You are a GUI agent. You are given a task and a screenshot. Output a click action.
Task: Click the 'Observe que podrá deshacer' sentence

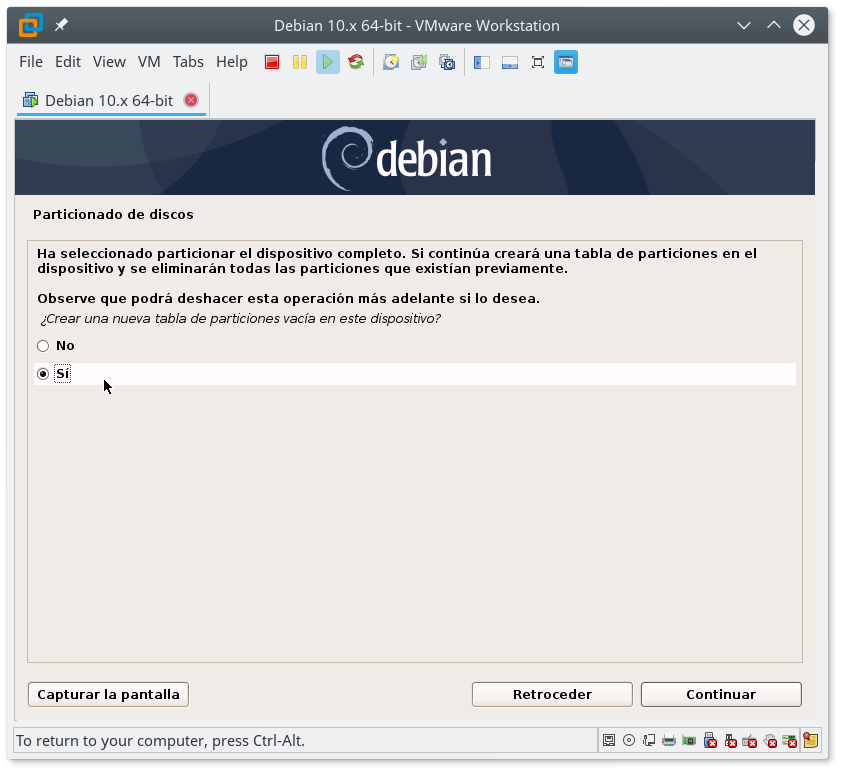point(288,299)
